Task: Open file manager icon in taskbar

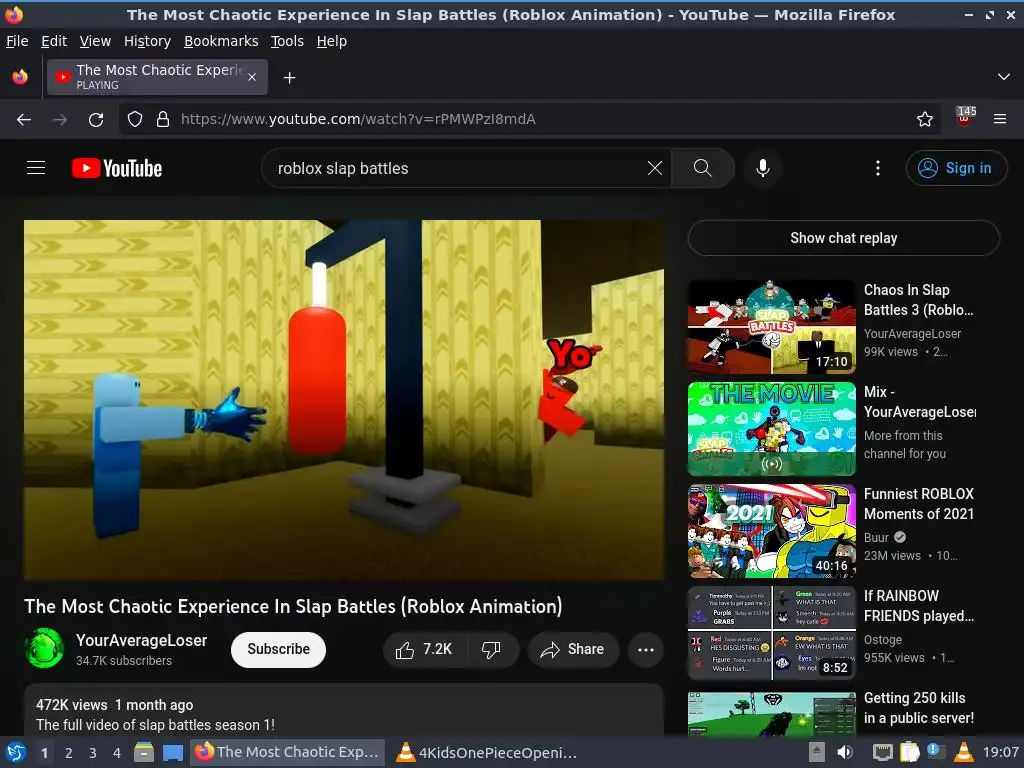Action: coord(144,752)
